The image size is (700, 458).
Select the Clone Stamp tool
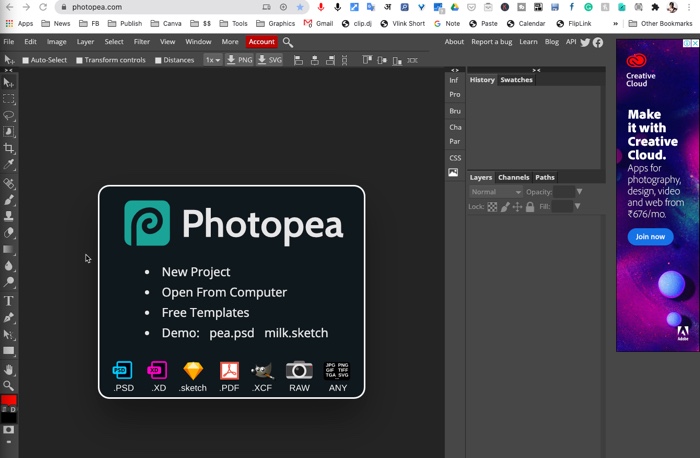[8, 217]
